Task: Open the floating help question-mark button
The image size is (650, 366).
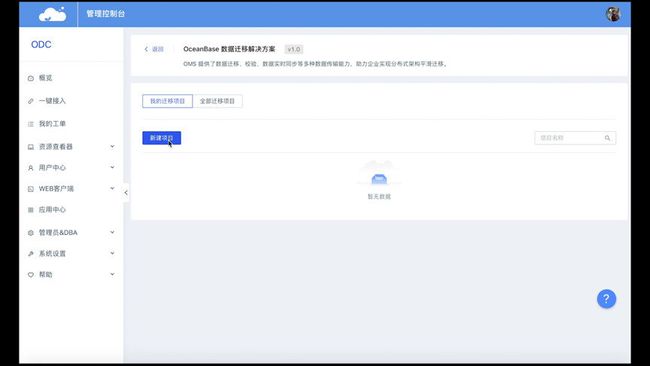Action: click(x=606, y=298)
